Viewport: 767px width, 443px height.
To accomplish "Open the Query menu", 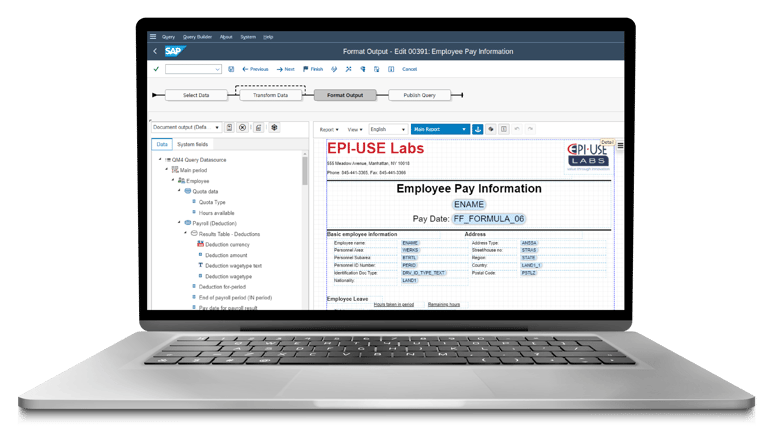I will pyautogui.click(x=168, y=37).
